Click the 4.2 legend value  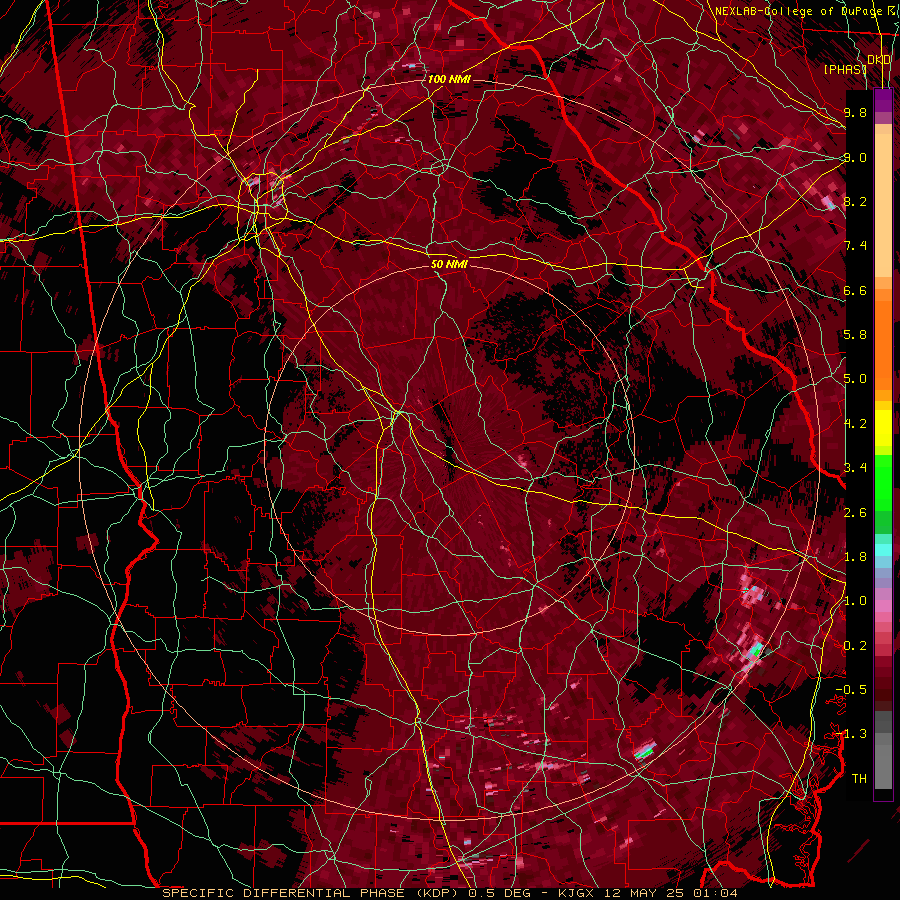855,424
